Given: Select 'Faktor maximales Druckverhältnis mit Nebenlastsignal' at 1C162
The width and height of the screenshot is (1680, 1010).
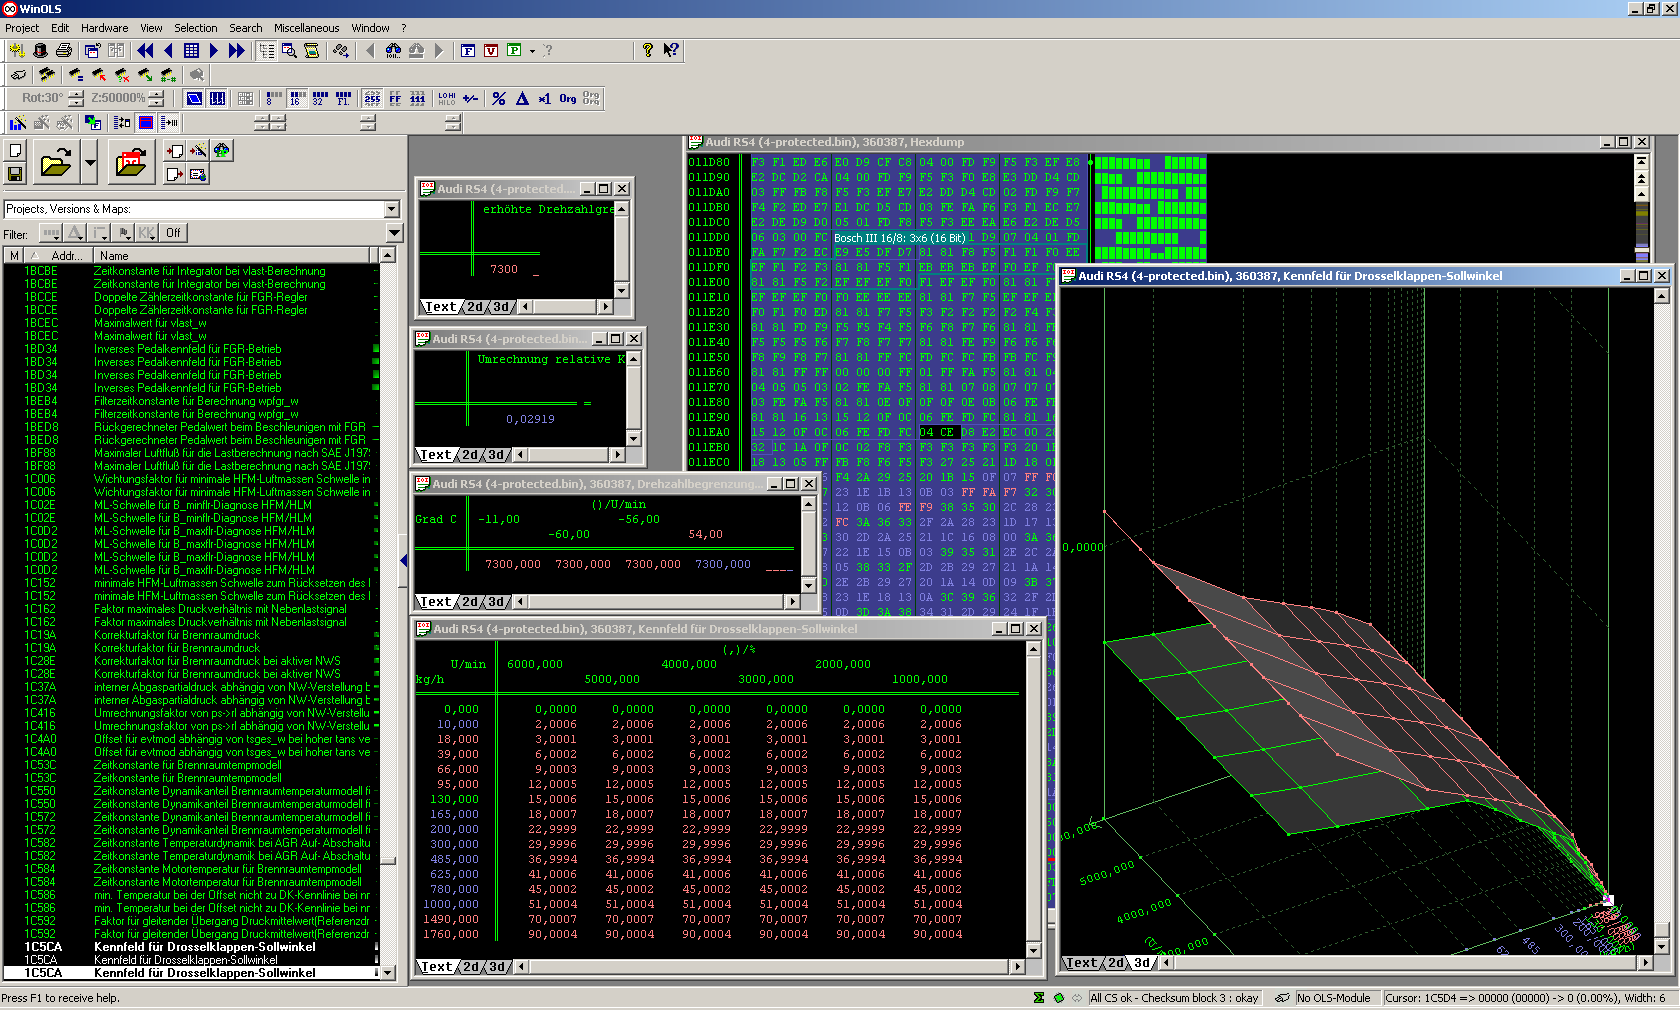Looking at the screenshot, I should pos(190,609).
